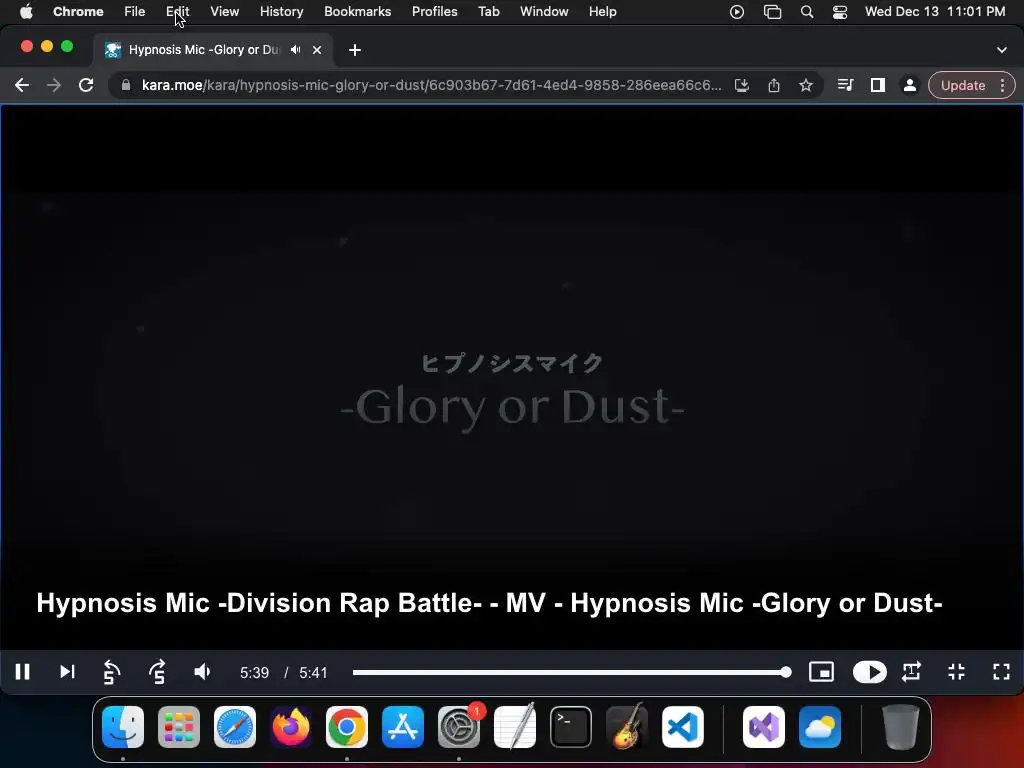Open Launchpad from the Dock
1024x768 pixels.
[x=179, y=727]
